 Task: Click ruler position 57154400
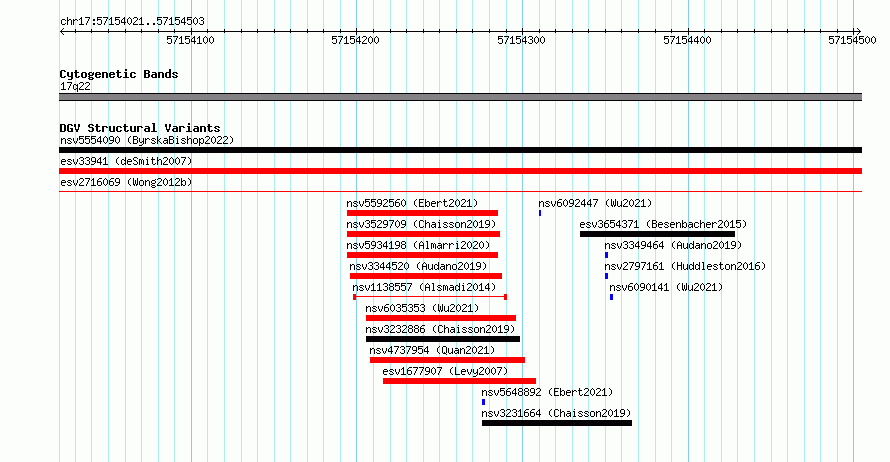687,40
